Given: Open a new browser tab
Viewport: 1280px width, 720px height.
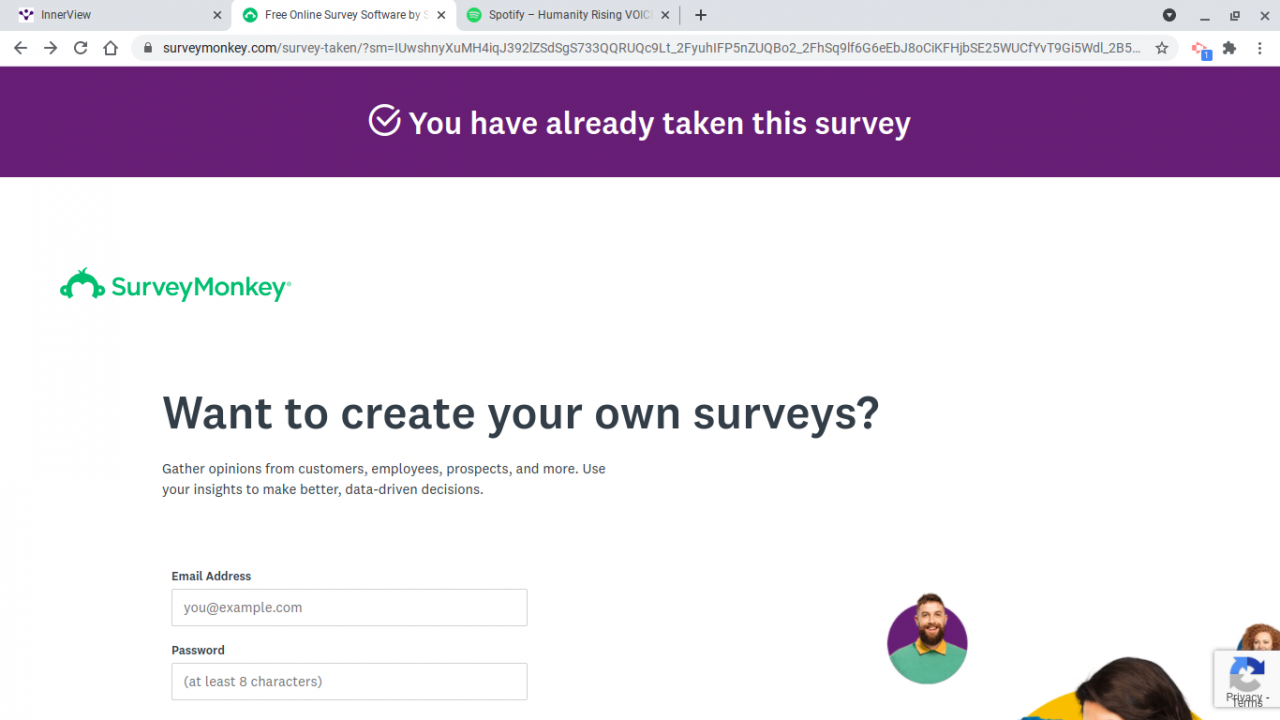Looking at the screenshot, I should 701,15.
